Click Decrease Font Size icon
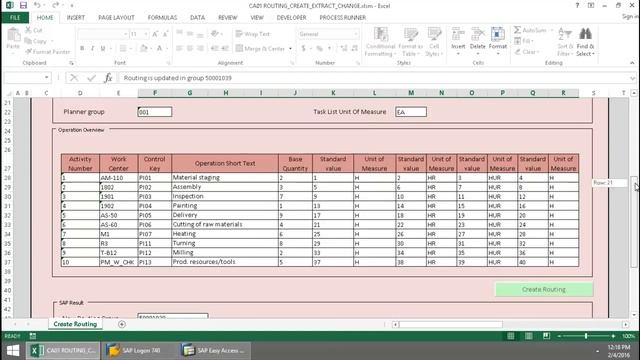640x360 pixels. click(x=165, y=34)
